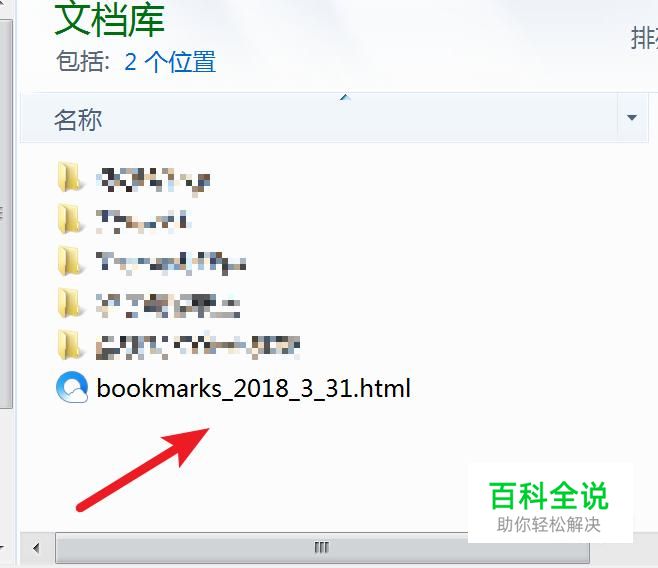658x568 pixels.
Task: Select the first blurred folder name
Action: pos(153,181)
